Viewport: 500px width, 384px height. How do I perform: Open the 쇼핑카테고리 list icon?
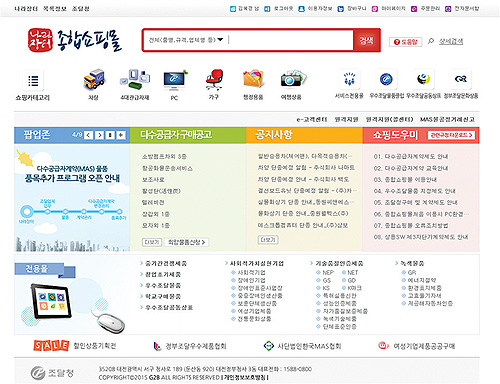pyautogui.click(x=33, y=80)
